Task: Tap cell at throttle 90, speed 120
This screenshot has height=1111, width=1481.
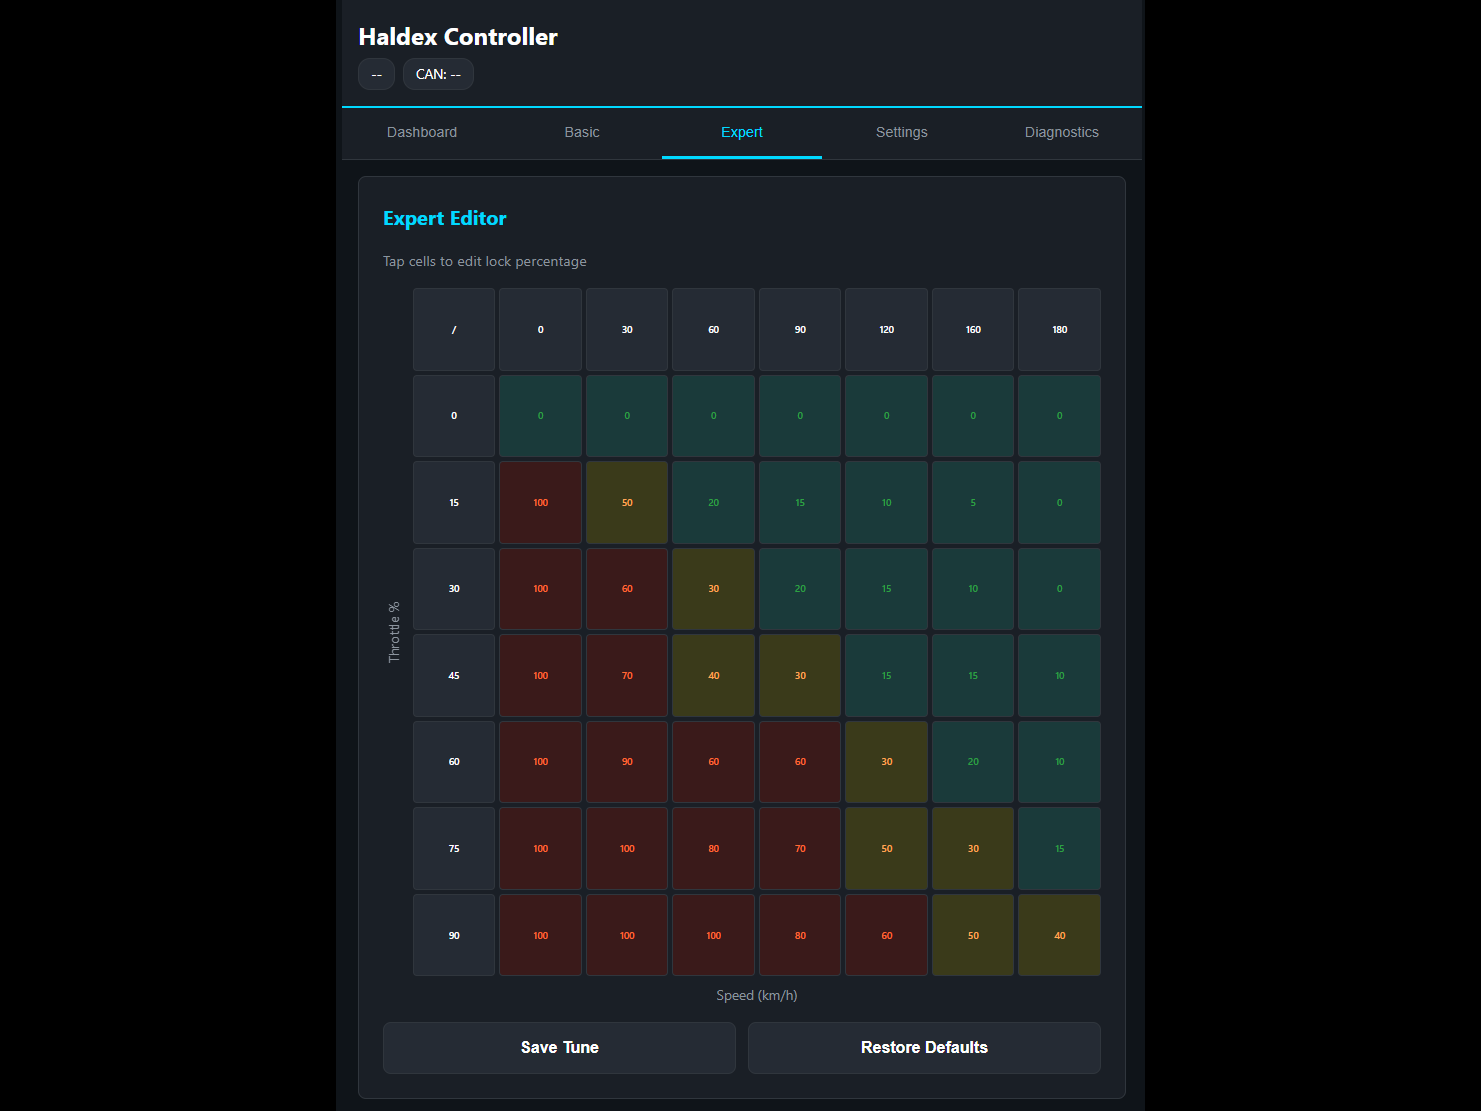Action: pyautogui.click(x=886, y=935)
